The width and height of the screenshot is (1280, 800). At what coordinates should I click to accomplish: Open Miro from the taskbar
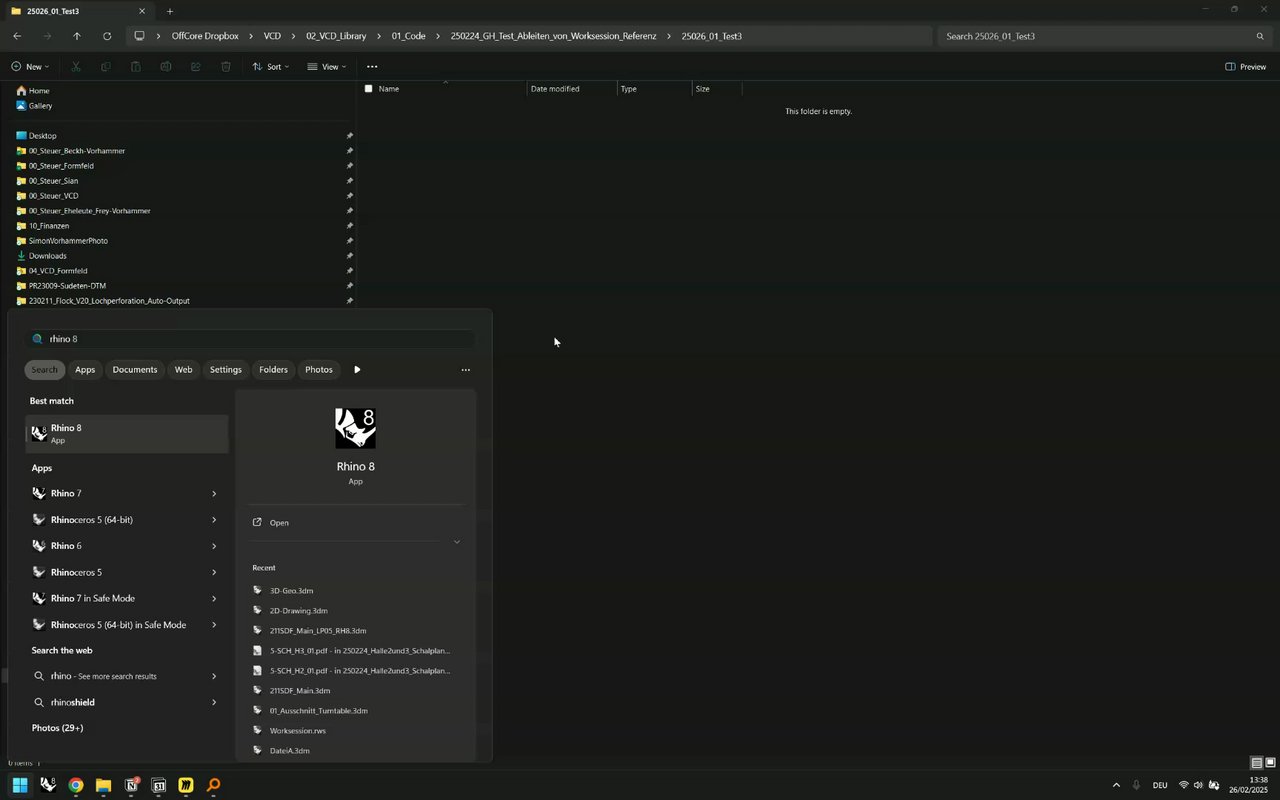[186, 785]
